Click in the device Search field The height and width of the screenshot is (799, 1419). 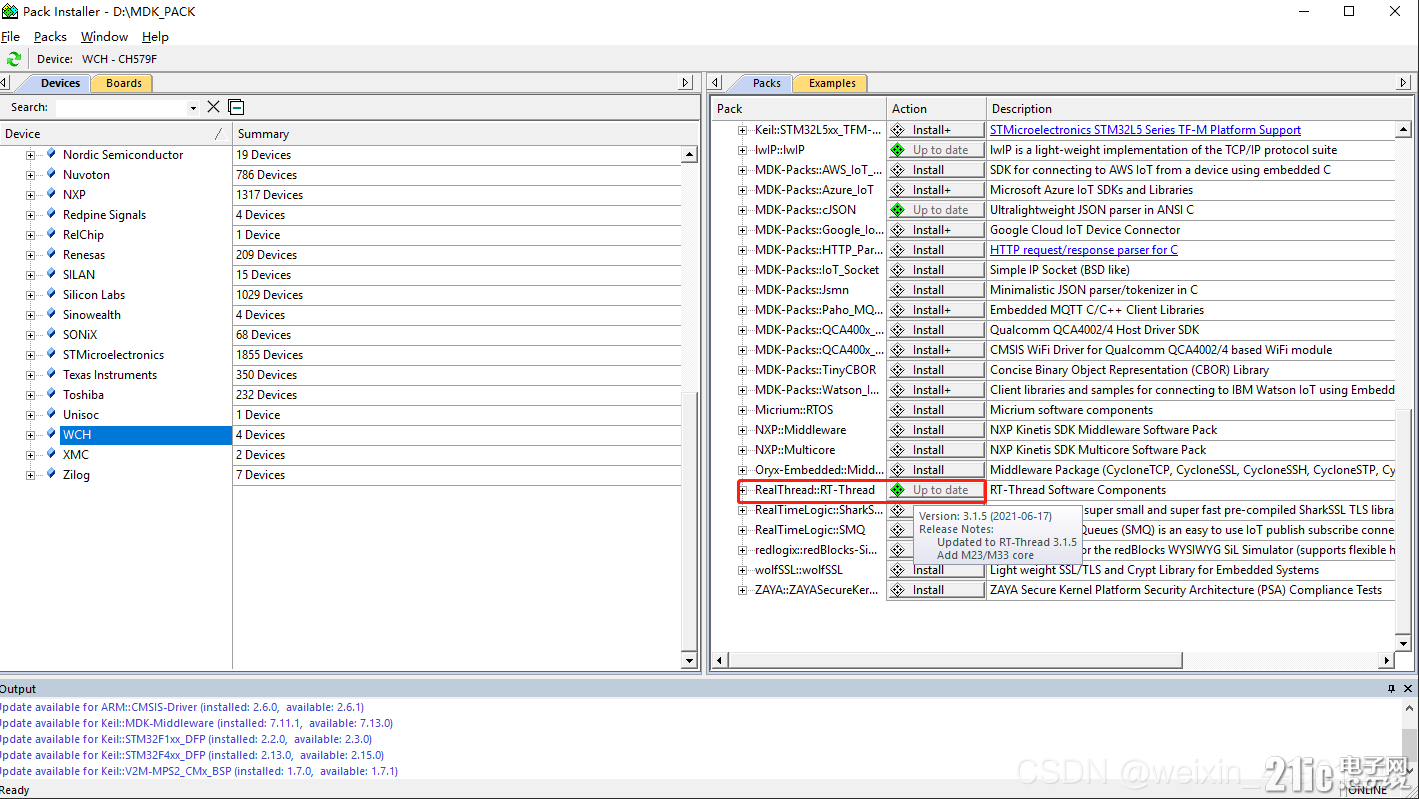[121, 107]
